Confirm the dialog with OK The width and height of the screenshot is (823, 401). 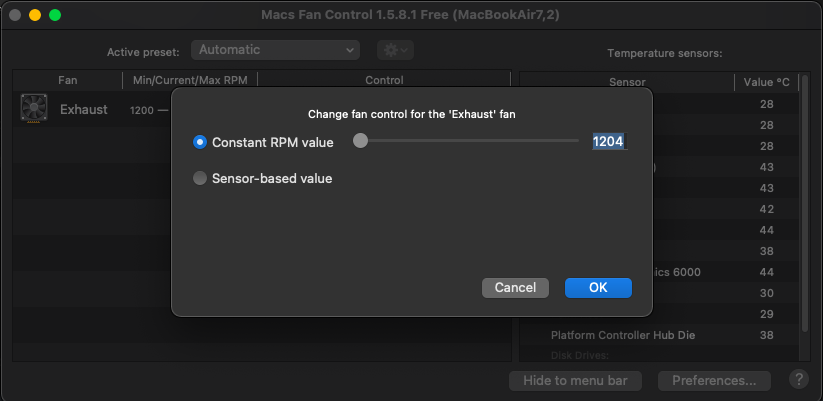click(x=597, y=287)
